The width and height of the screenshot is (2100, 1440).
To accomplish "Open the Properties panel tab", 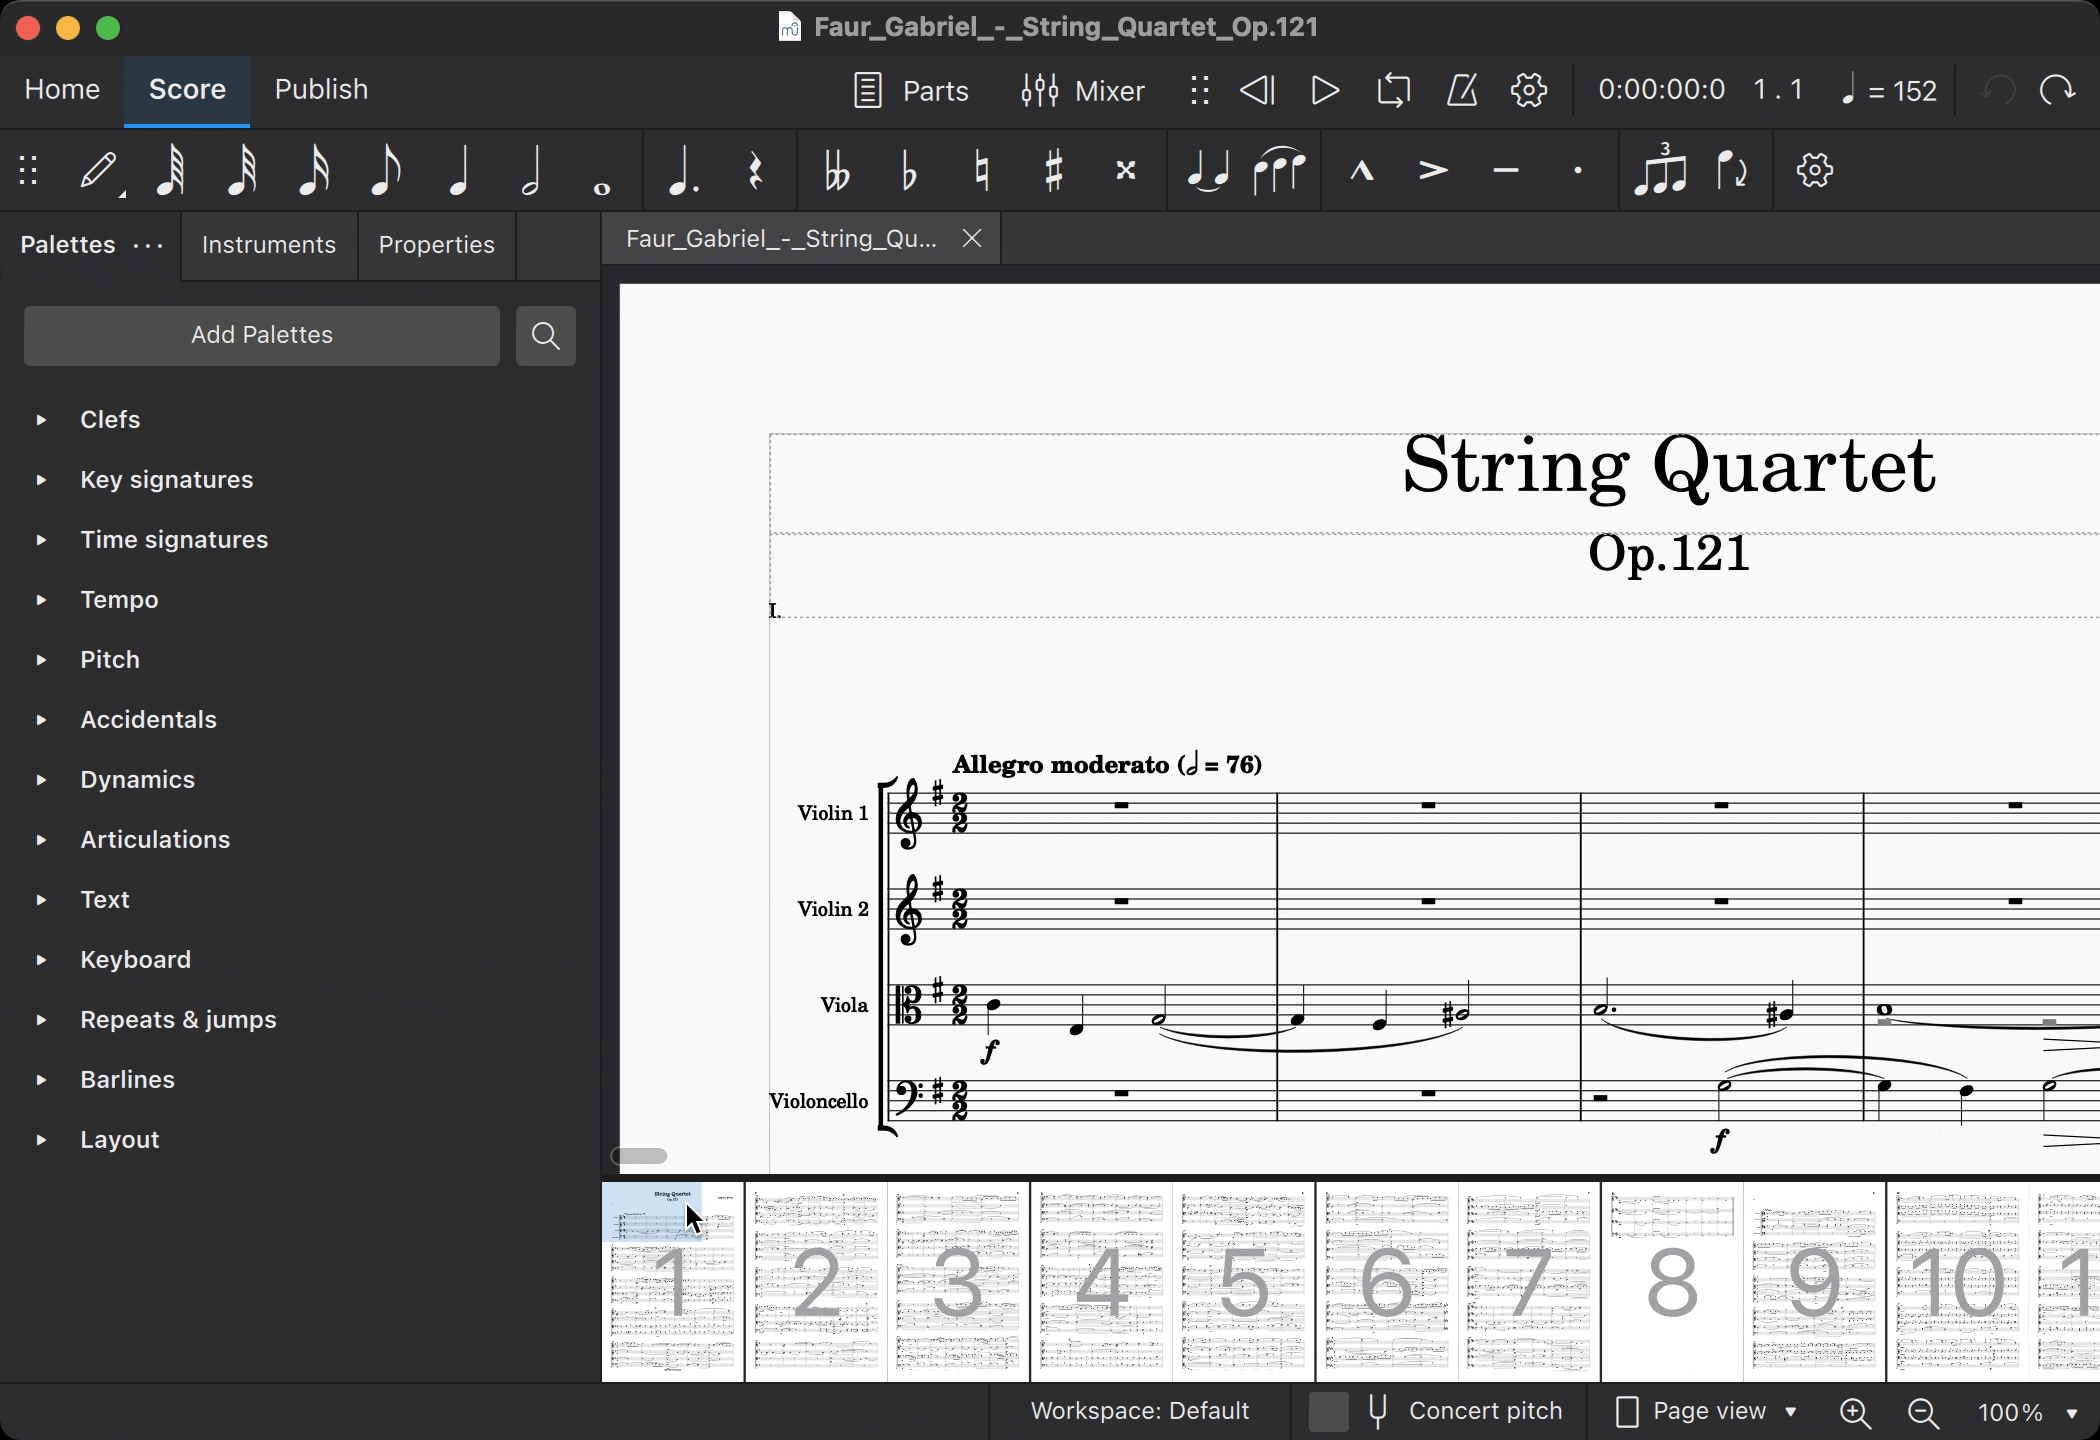I will (436, 245).
